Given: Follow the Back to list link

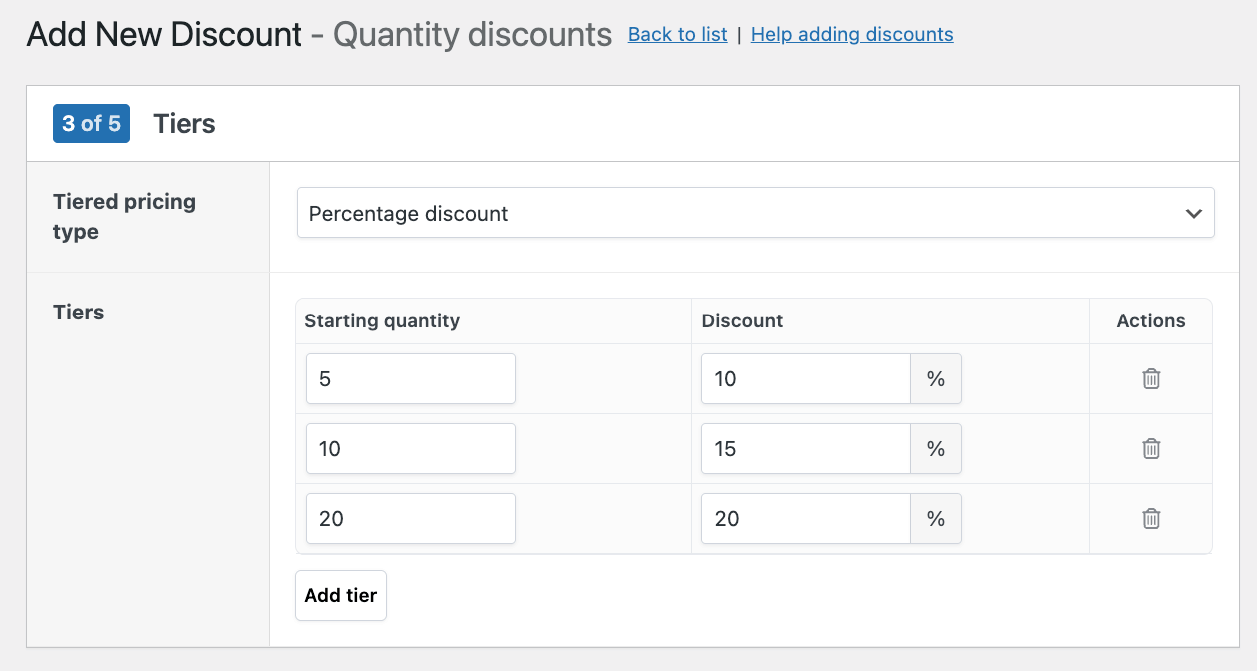Looking at the screenshot, I should (677, 34).
